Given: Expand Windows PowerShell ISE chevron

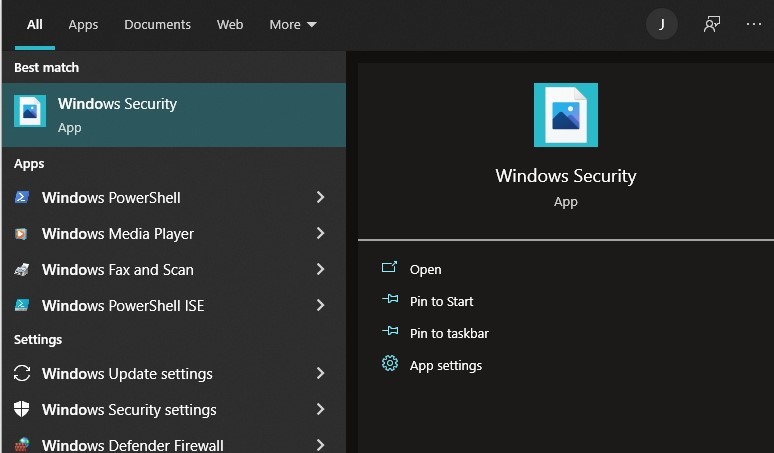Looking at the screenshot, I should pos(320,305).
